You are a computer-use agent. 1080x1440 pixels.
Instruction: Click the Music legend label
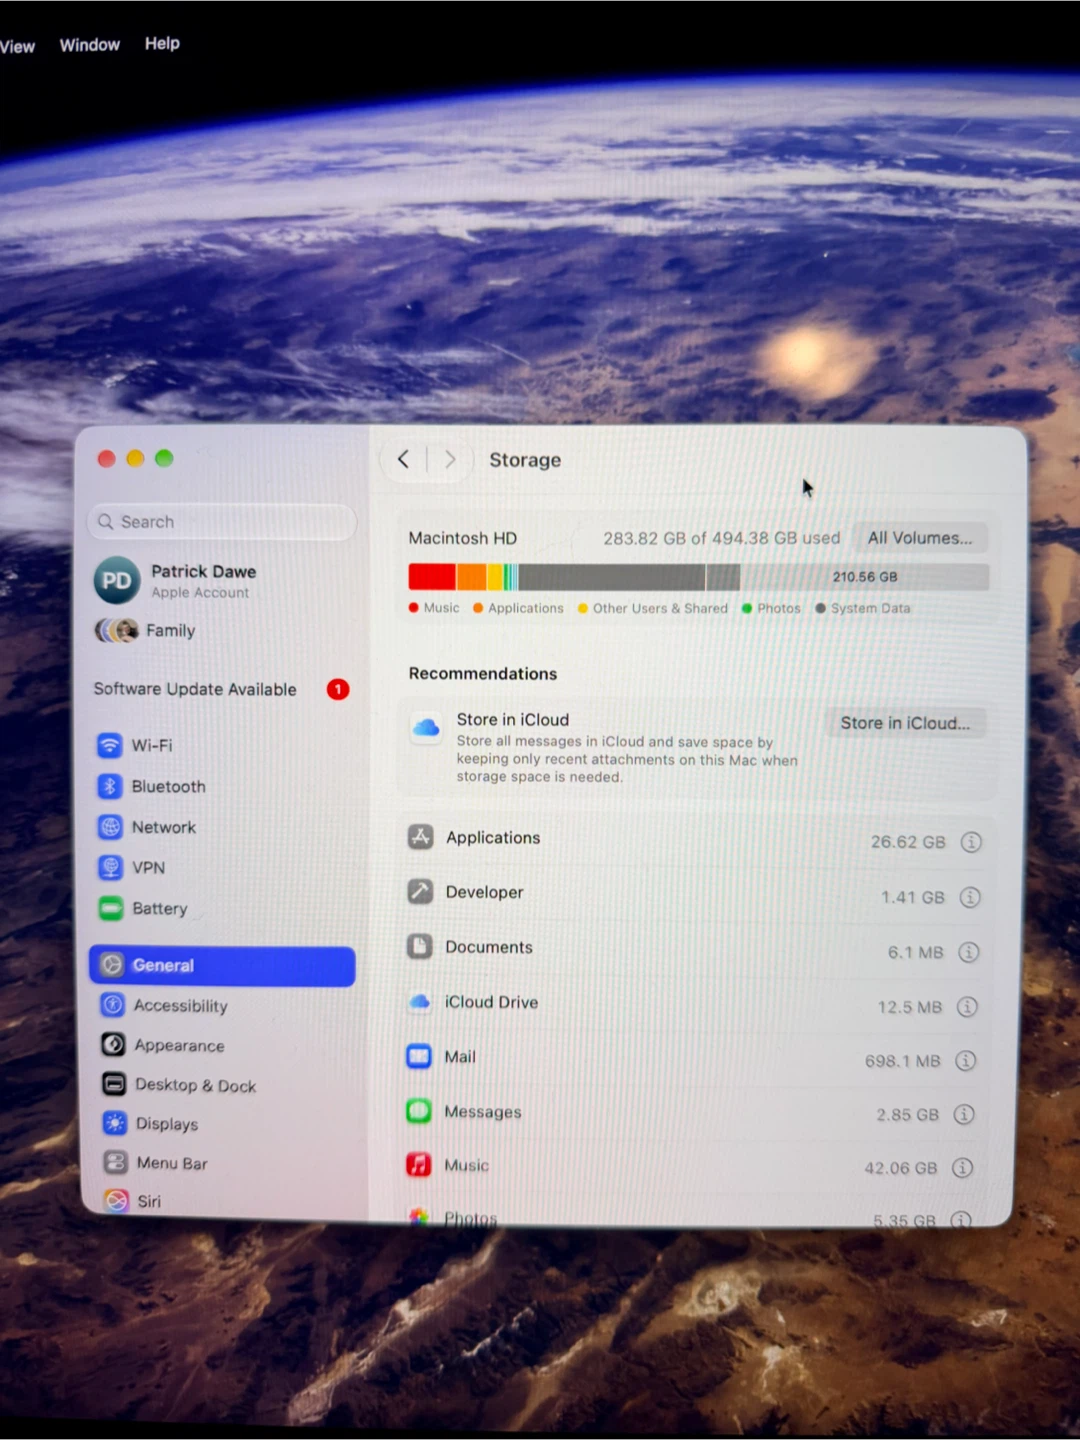pos(441,607)
